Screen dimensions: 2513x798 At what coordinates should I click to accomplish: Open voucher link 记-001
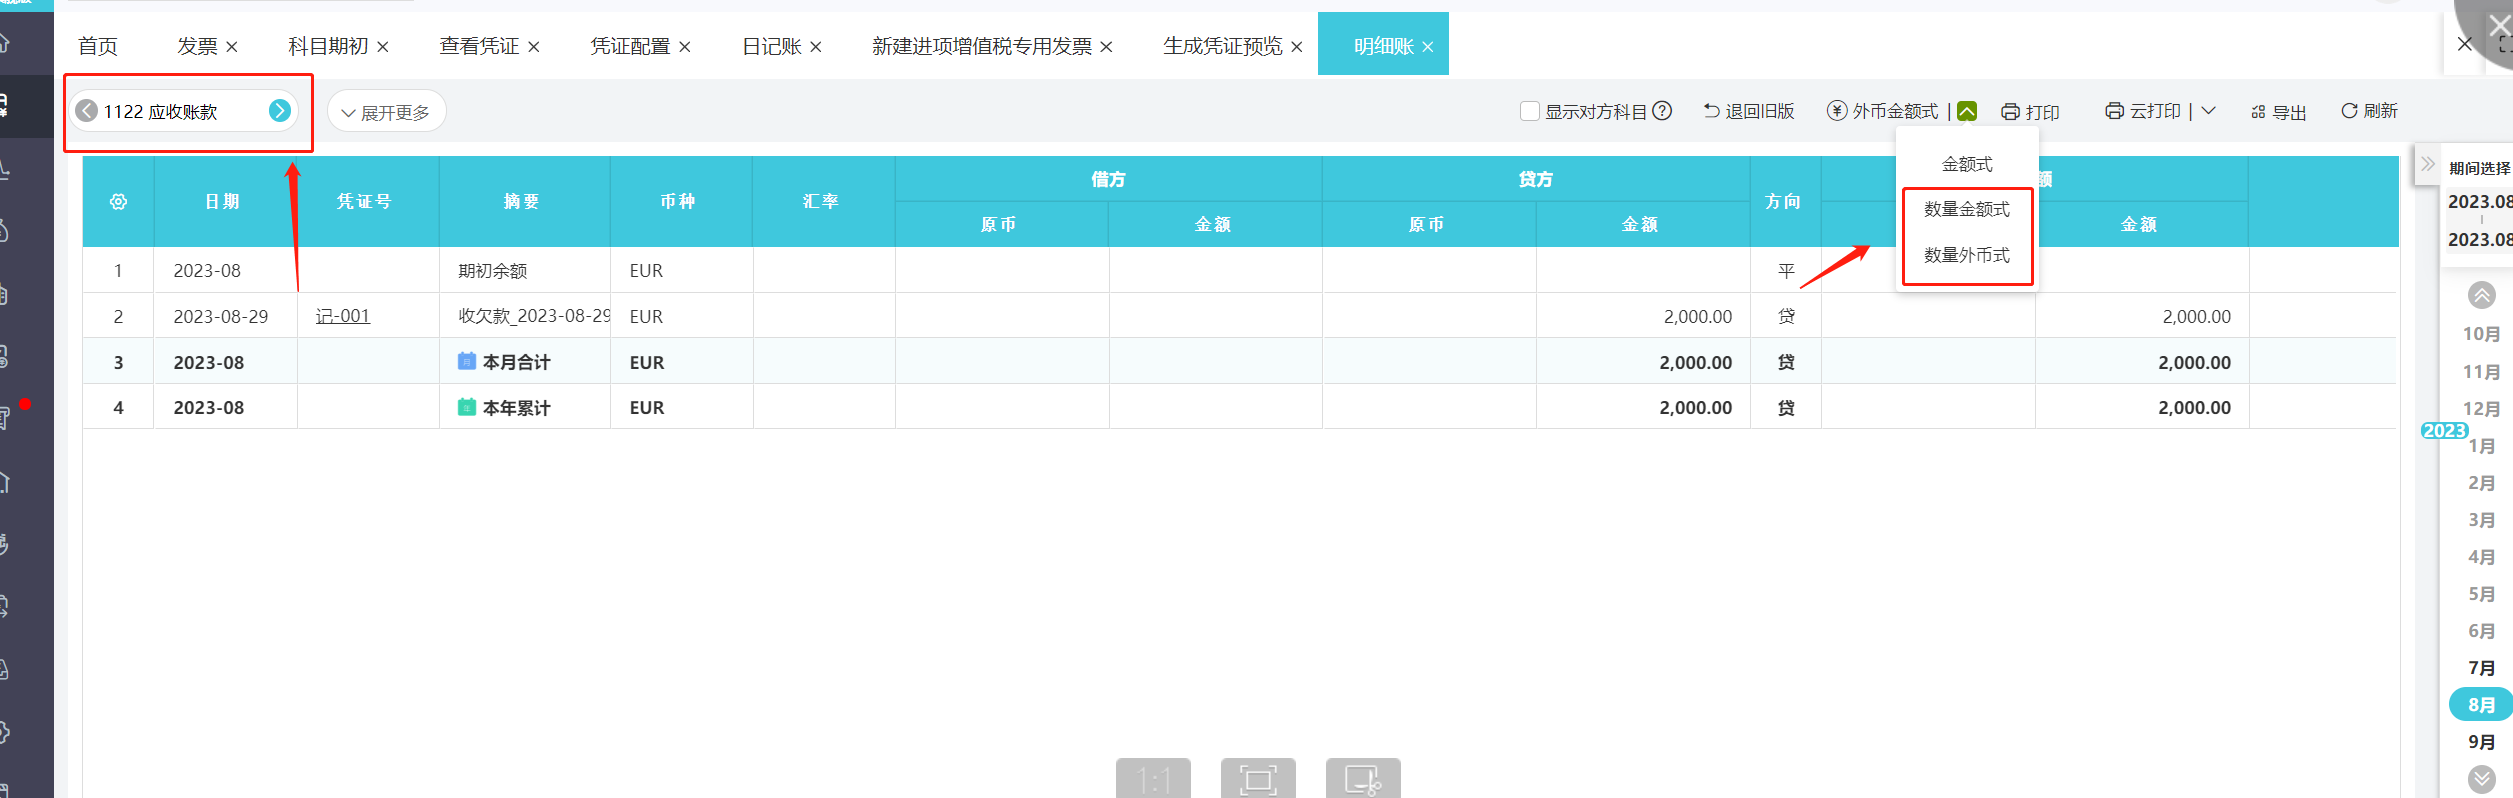click(343, 316)
